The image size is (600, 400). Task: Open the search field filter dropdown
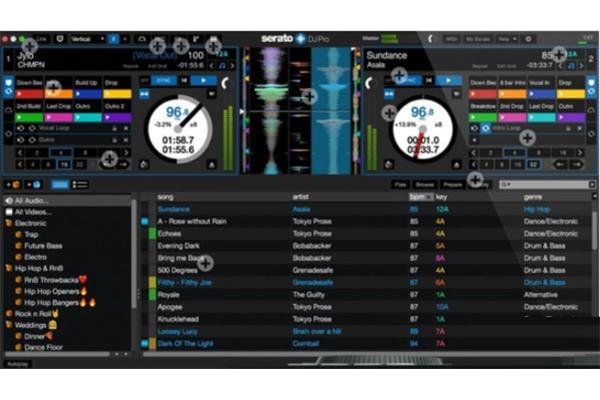point(506,184)
